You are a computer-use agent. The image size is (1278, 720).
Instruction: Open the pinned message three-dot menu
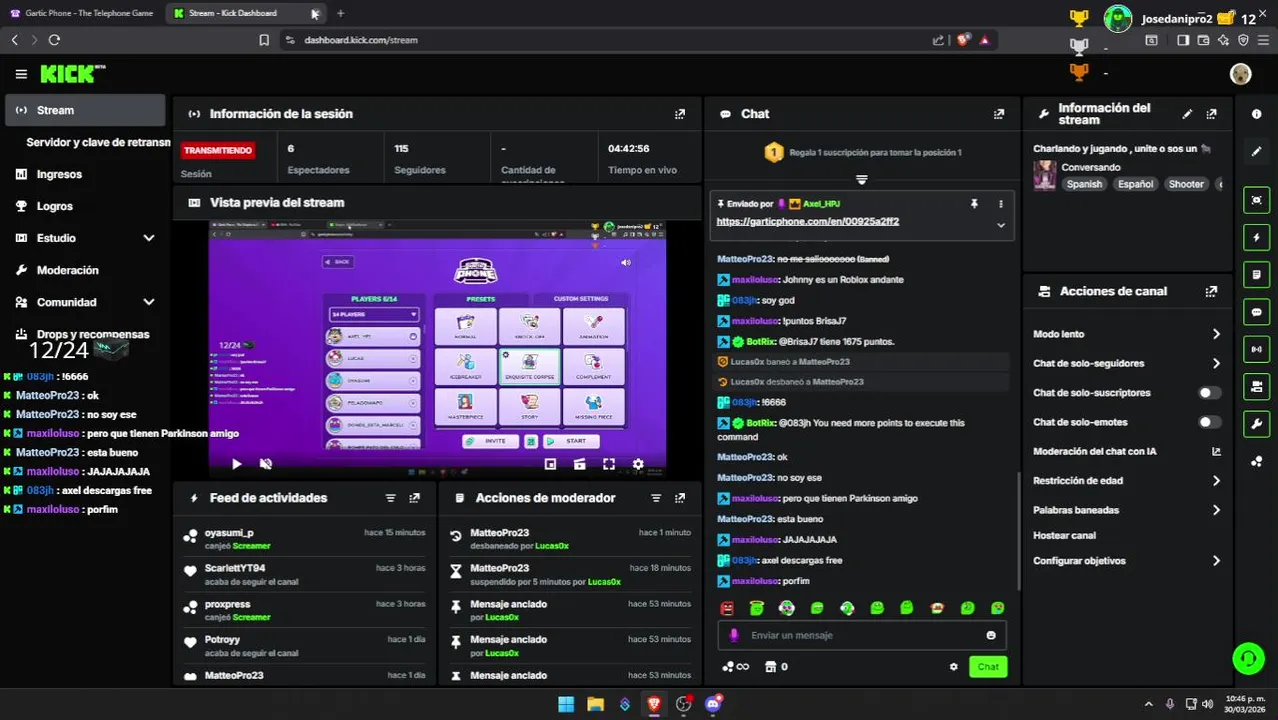click(x=1000, y=203)
